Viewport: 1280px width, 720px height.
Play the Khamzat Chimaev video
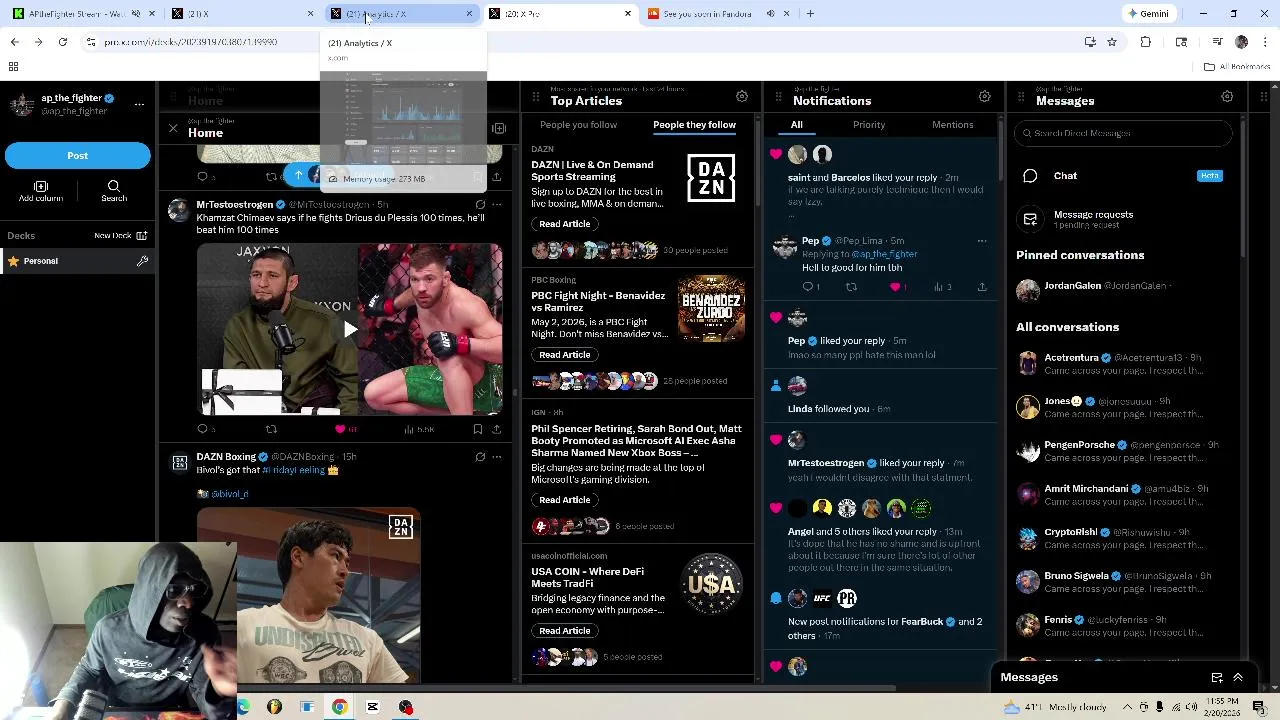(x=349, y=329)
